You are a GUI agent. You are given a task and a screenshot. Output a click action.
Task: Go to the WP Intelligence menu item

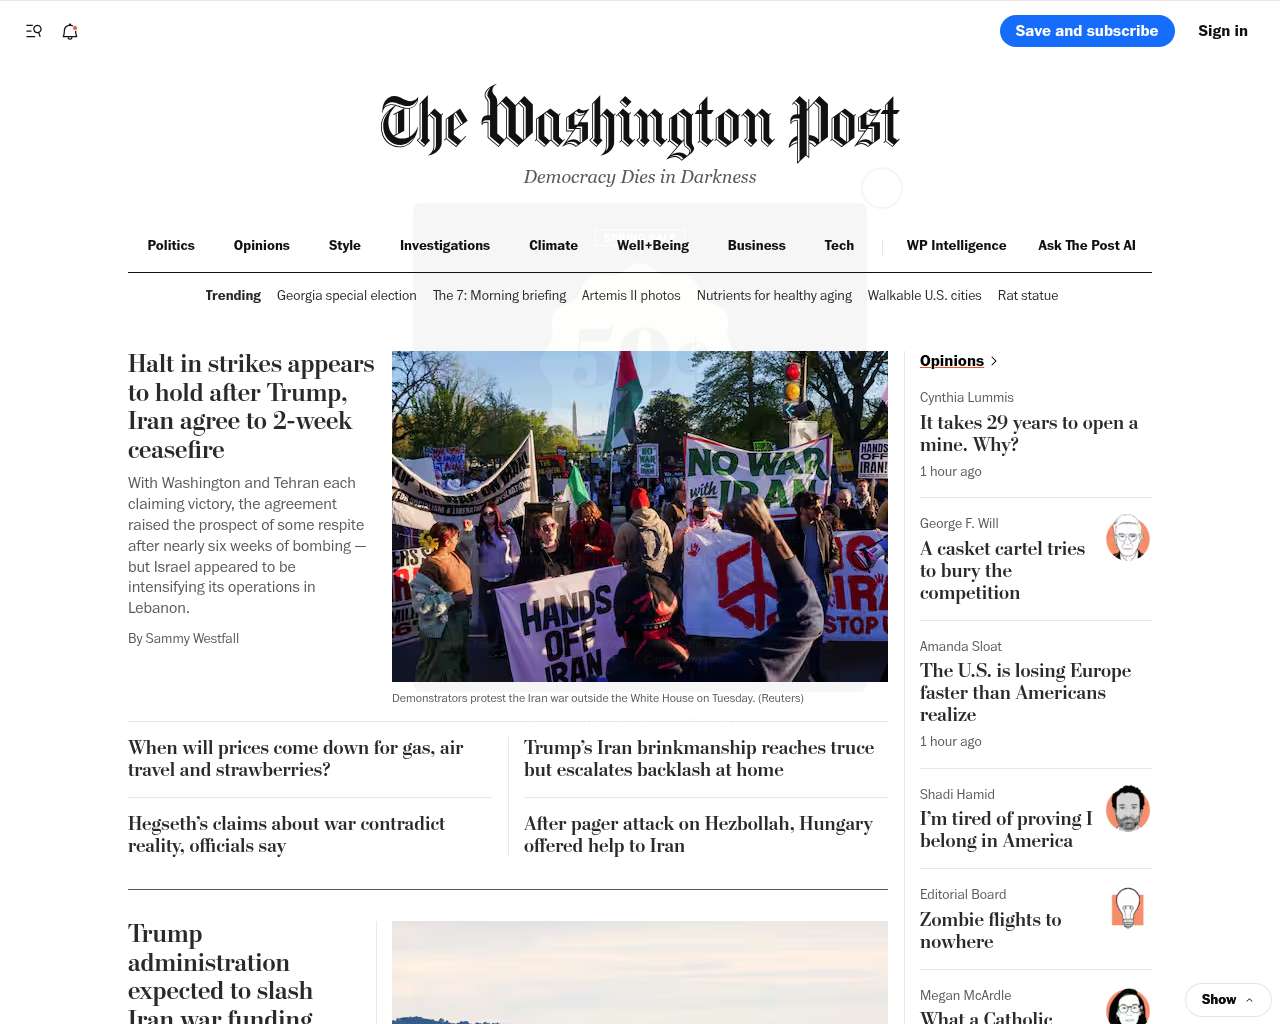(x=956, y=245)
